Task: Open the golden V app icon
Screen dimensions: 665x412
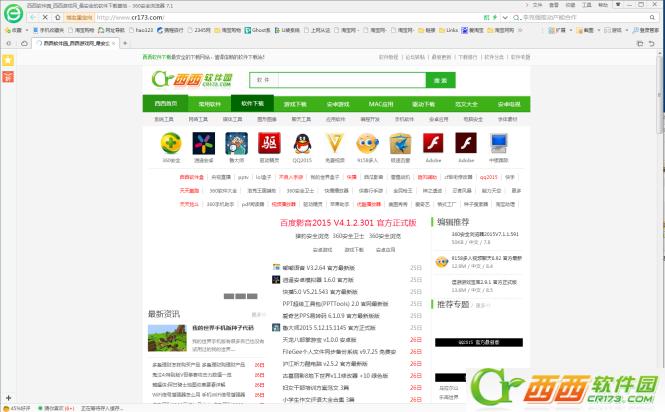Action: click(335, 143)
